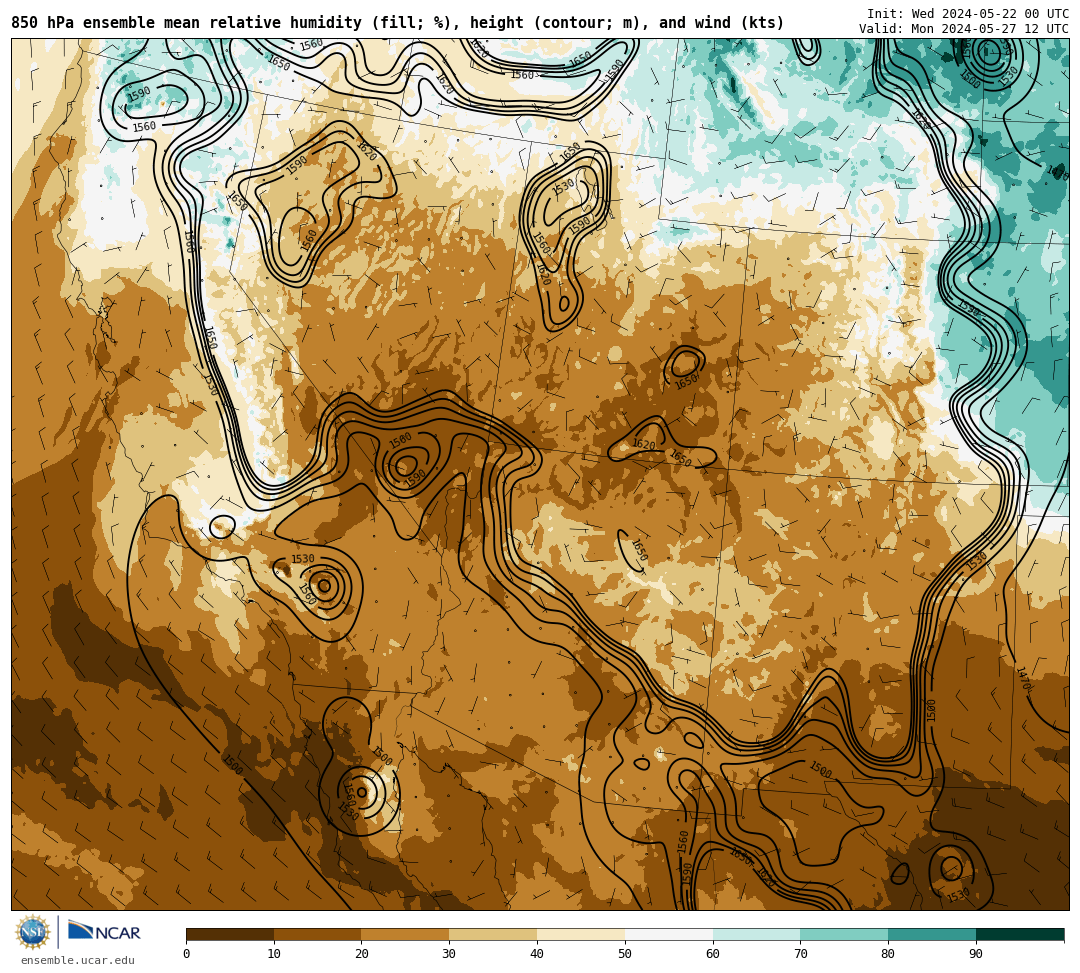Click the NCAR logo
The height and width of the screenshot is (973, 1080).
tap(104, 932)
